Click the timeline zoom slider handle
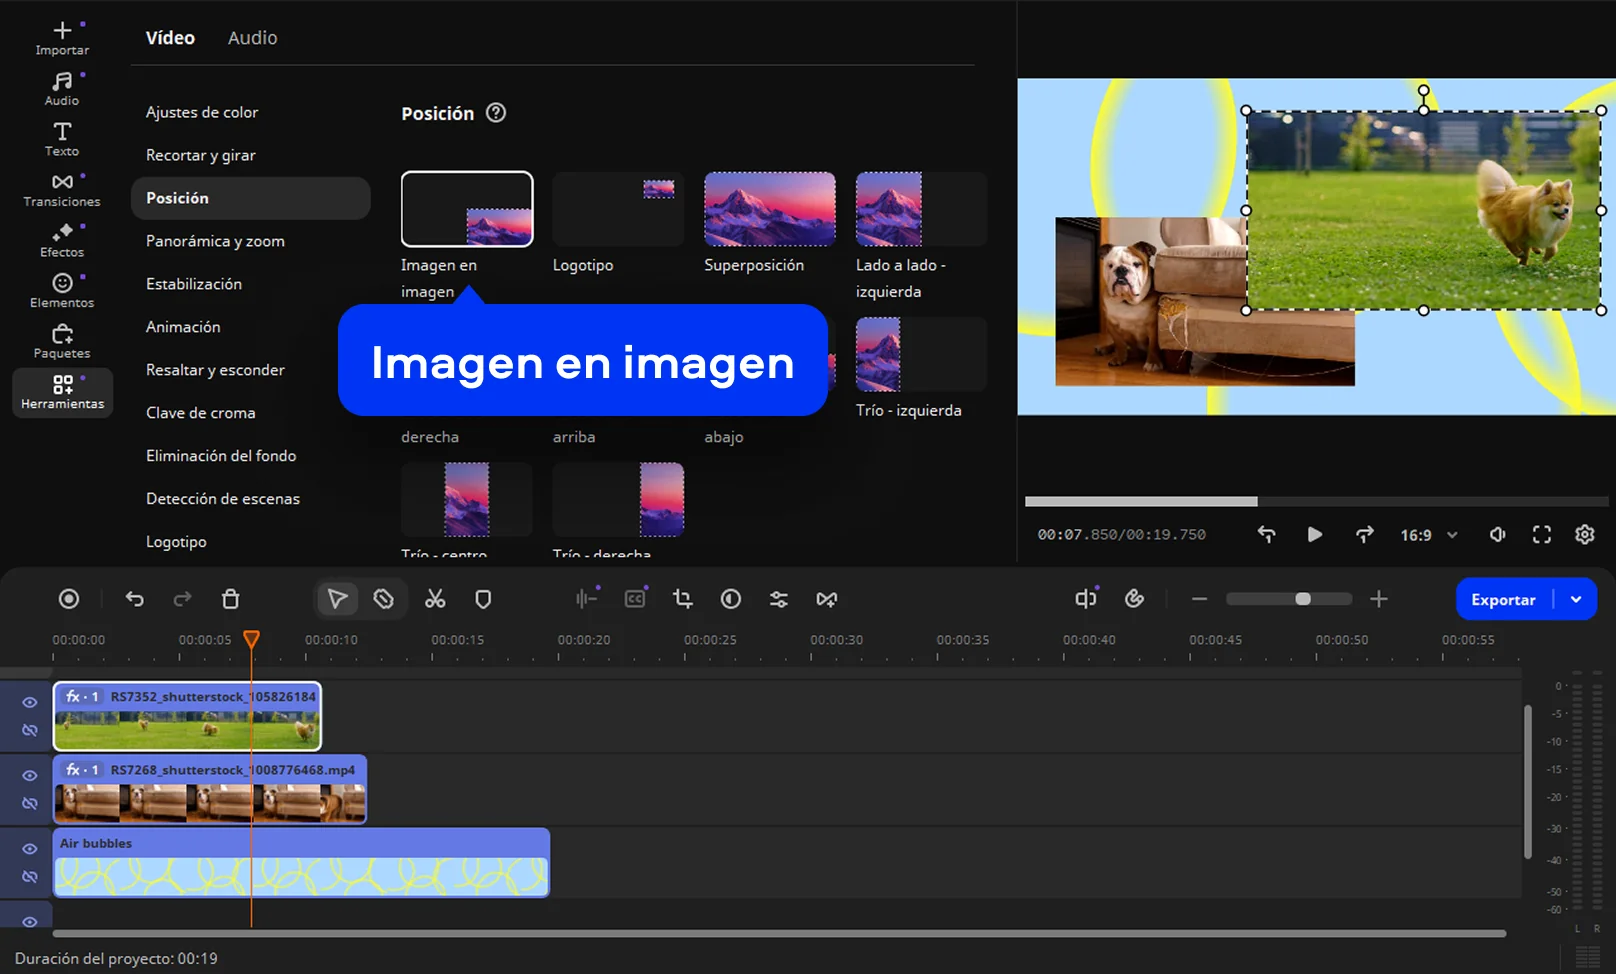This screenshot has width=1616, height=974. tap(1303, 599)
